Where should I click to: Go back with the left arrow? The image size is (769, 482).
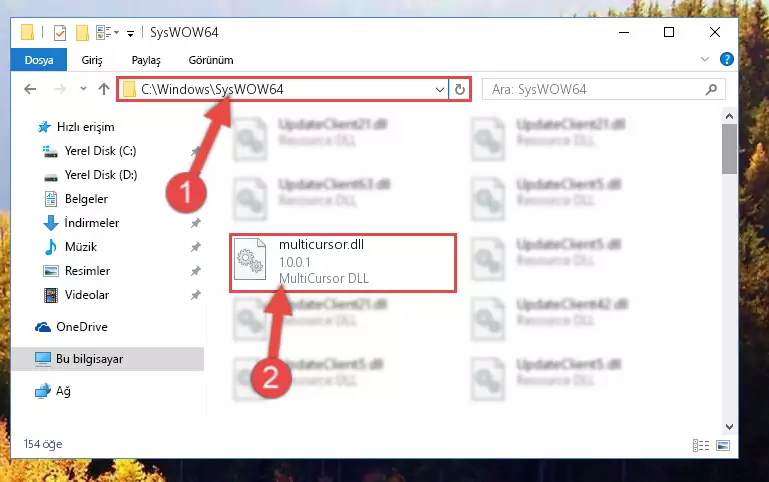pyautogui.click(x=30, y=89)
